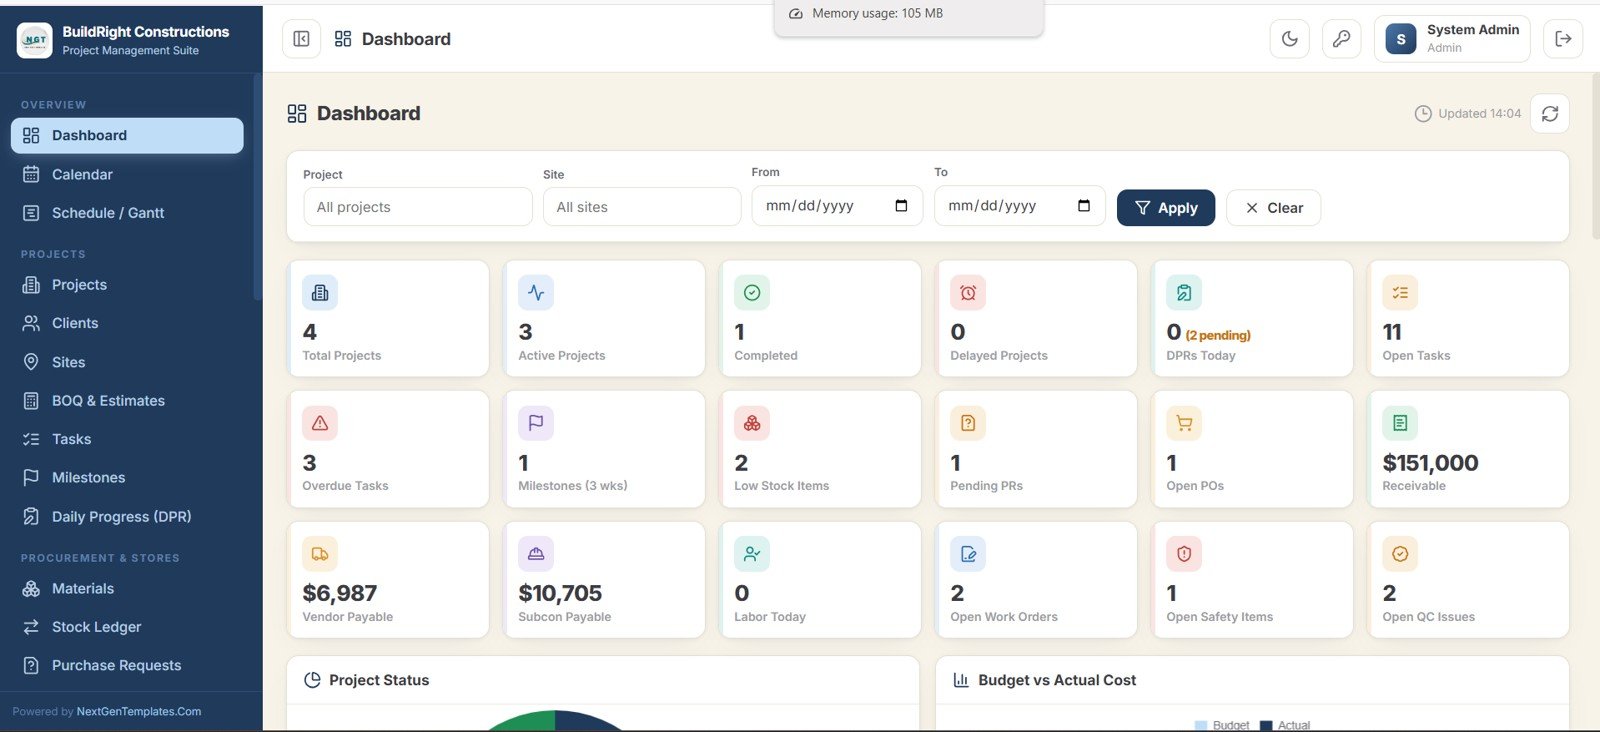Image resolution: width=1600 pixels, height=732 pixels.
Task: Click the Open Tasks checklist icon
Action: tap(1400, 293)
